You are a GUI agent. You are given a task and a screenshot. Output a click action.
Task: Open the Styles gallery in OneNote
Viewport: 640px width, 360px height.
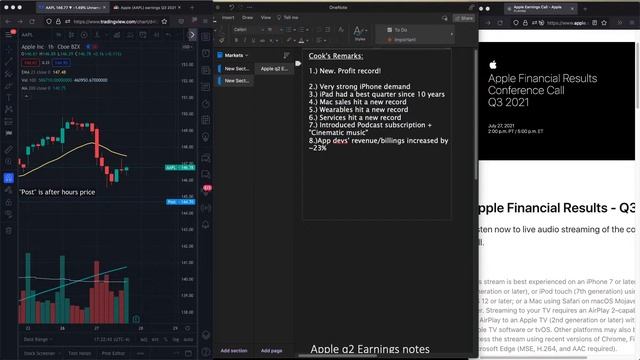click(360, 33)
